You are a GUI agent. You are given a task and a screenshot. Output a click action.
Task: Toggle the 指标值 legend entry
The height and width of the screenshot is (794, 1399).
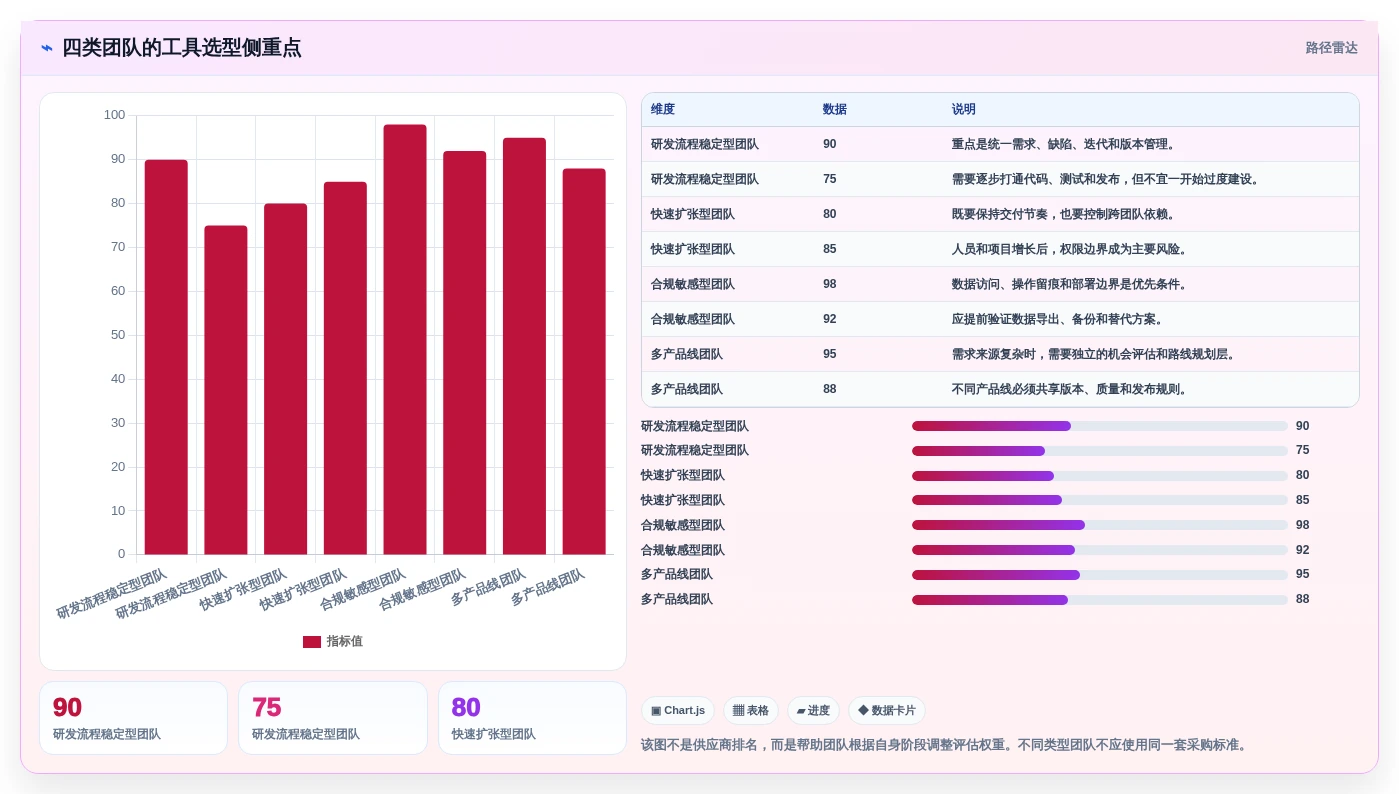pyautogui.click(x=333, y=641)
